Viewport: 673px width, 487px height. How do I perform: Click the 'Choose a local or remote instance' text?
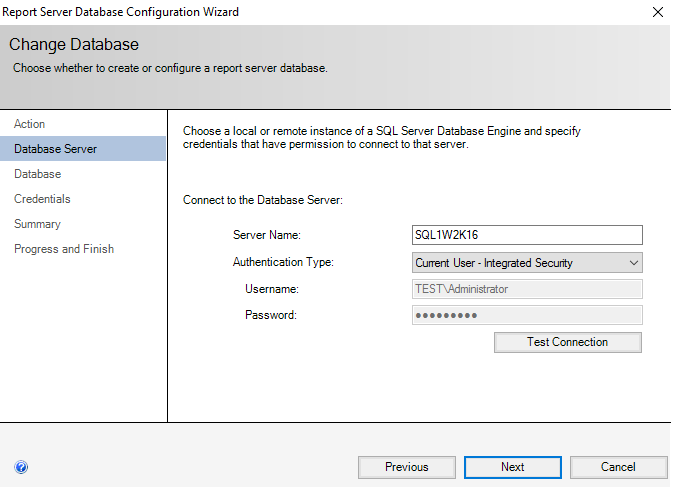click(382, 137)
